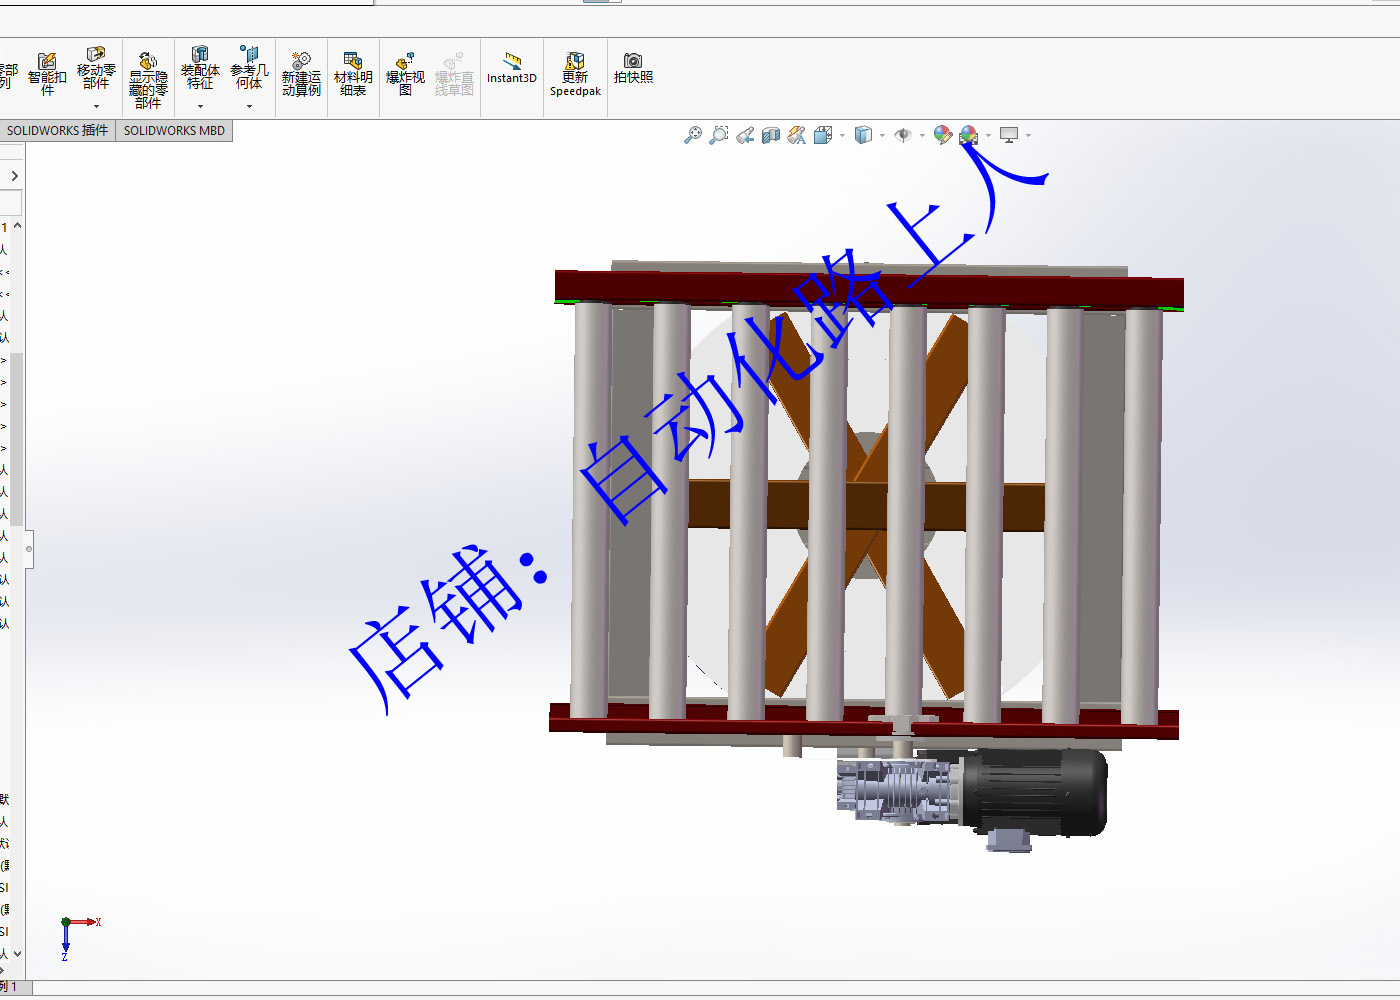Click Apply Scene color sphere icon
Image resolution: width=1400 pixels, height=1000 pixels.
tap(966, 135)
